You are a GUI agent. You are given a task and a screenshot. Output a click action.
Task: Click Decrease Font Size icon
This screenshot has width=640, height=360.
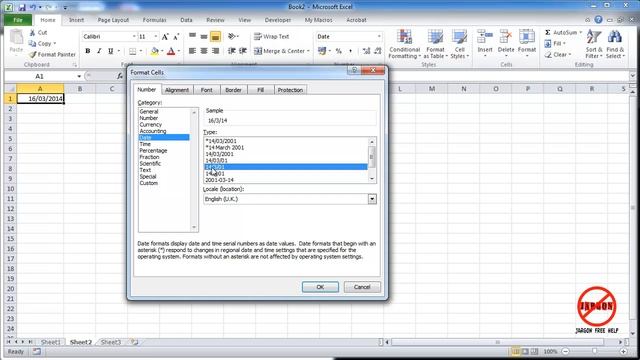[176, 37]
